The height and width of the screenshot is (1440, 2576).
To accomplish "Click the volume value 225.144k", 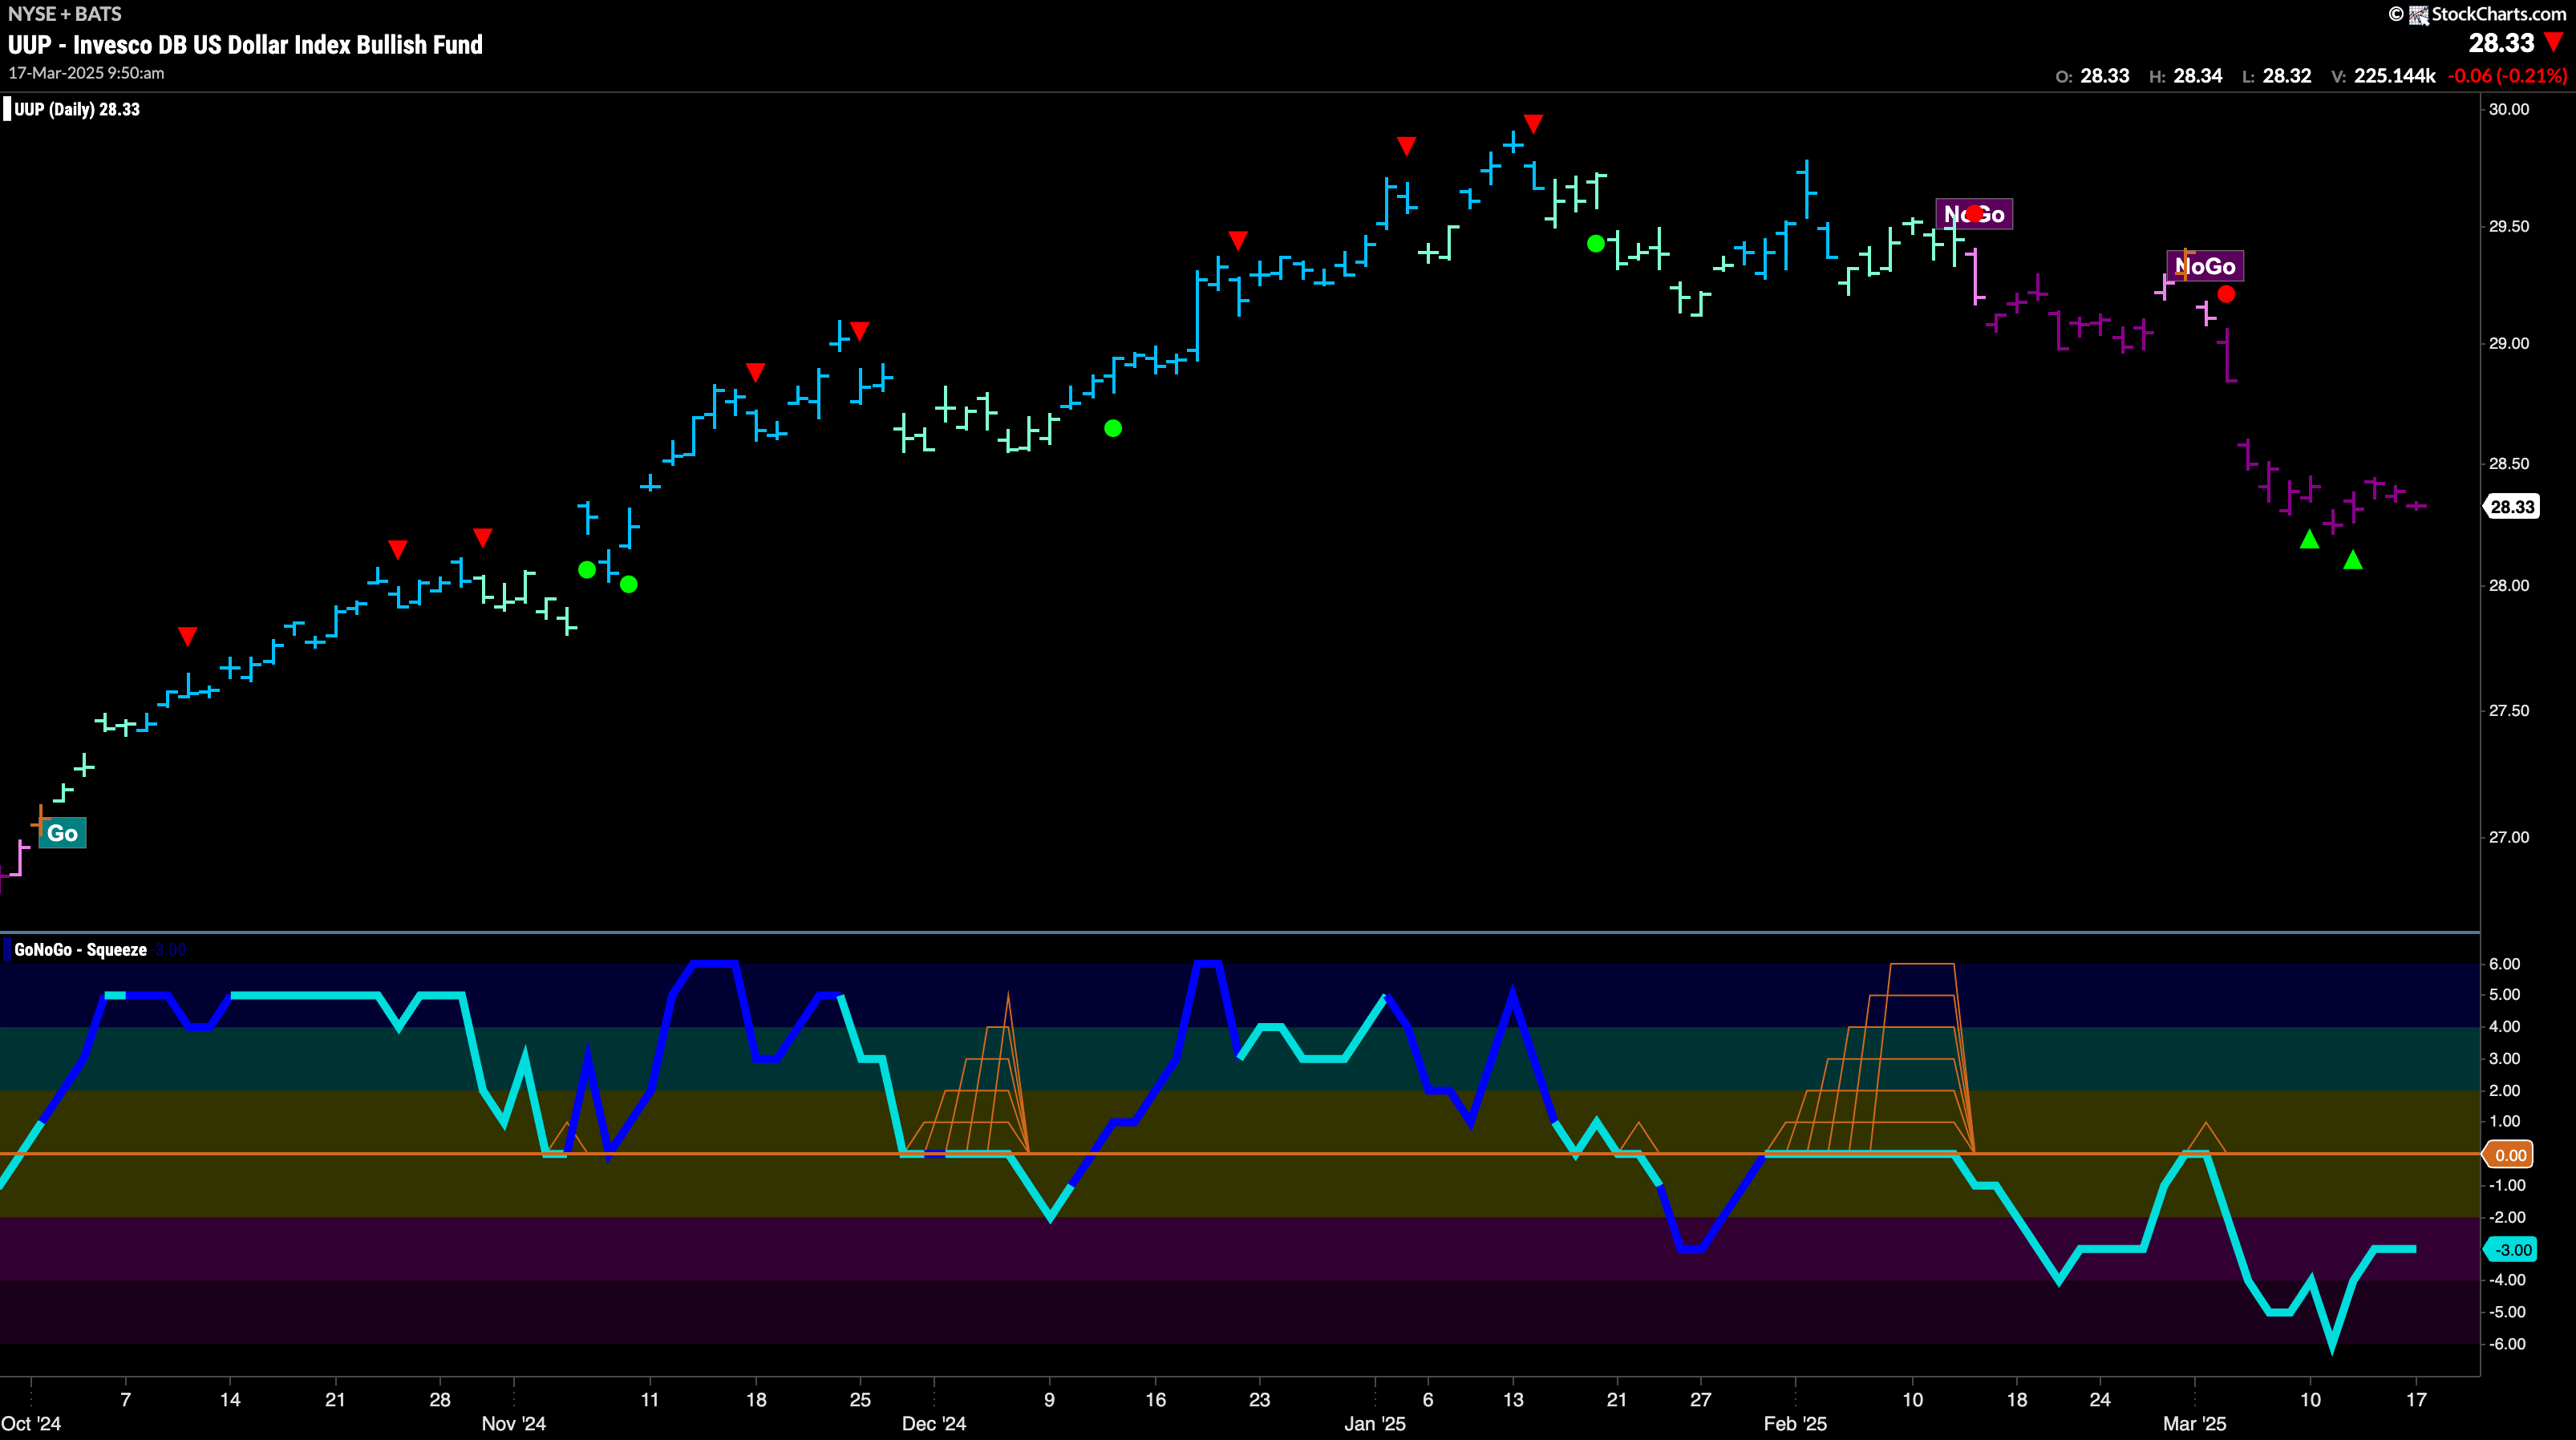I will (x=2394, y=76).
